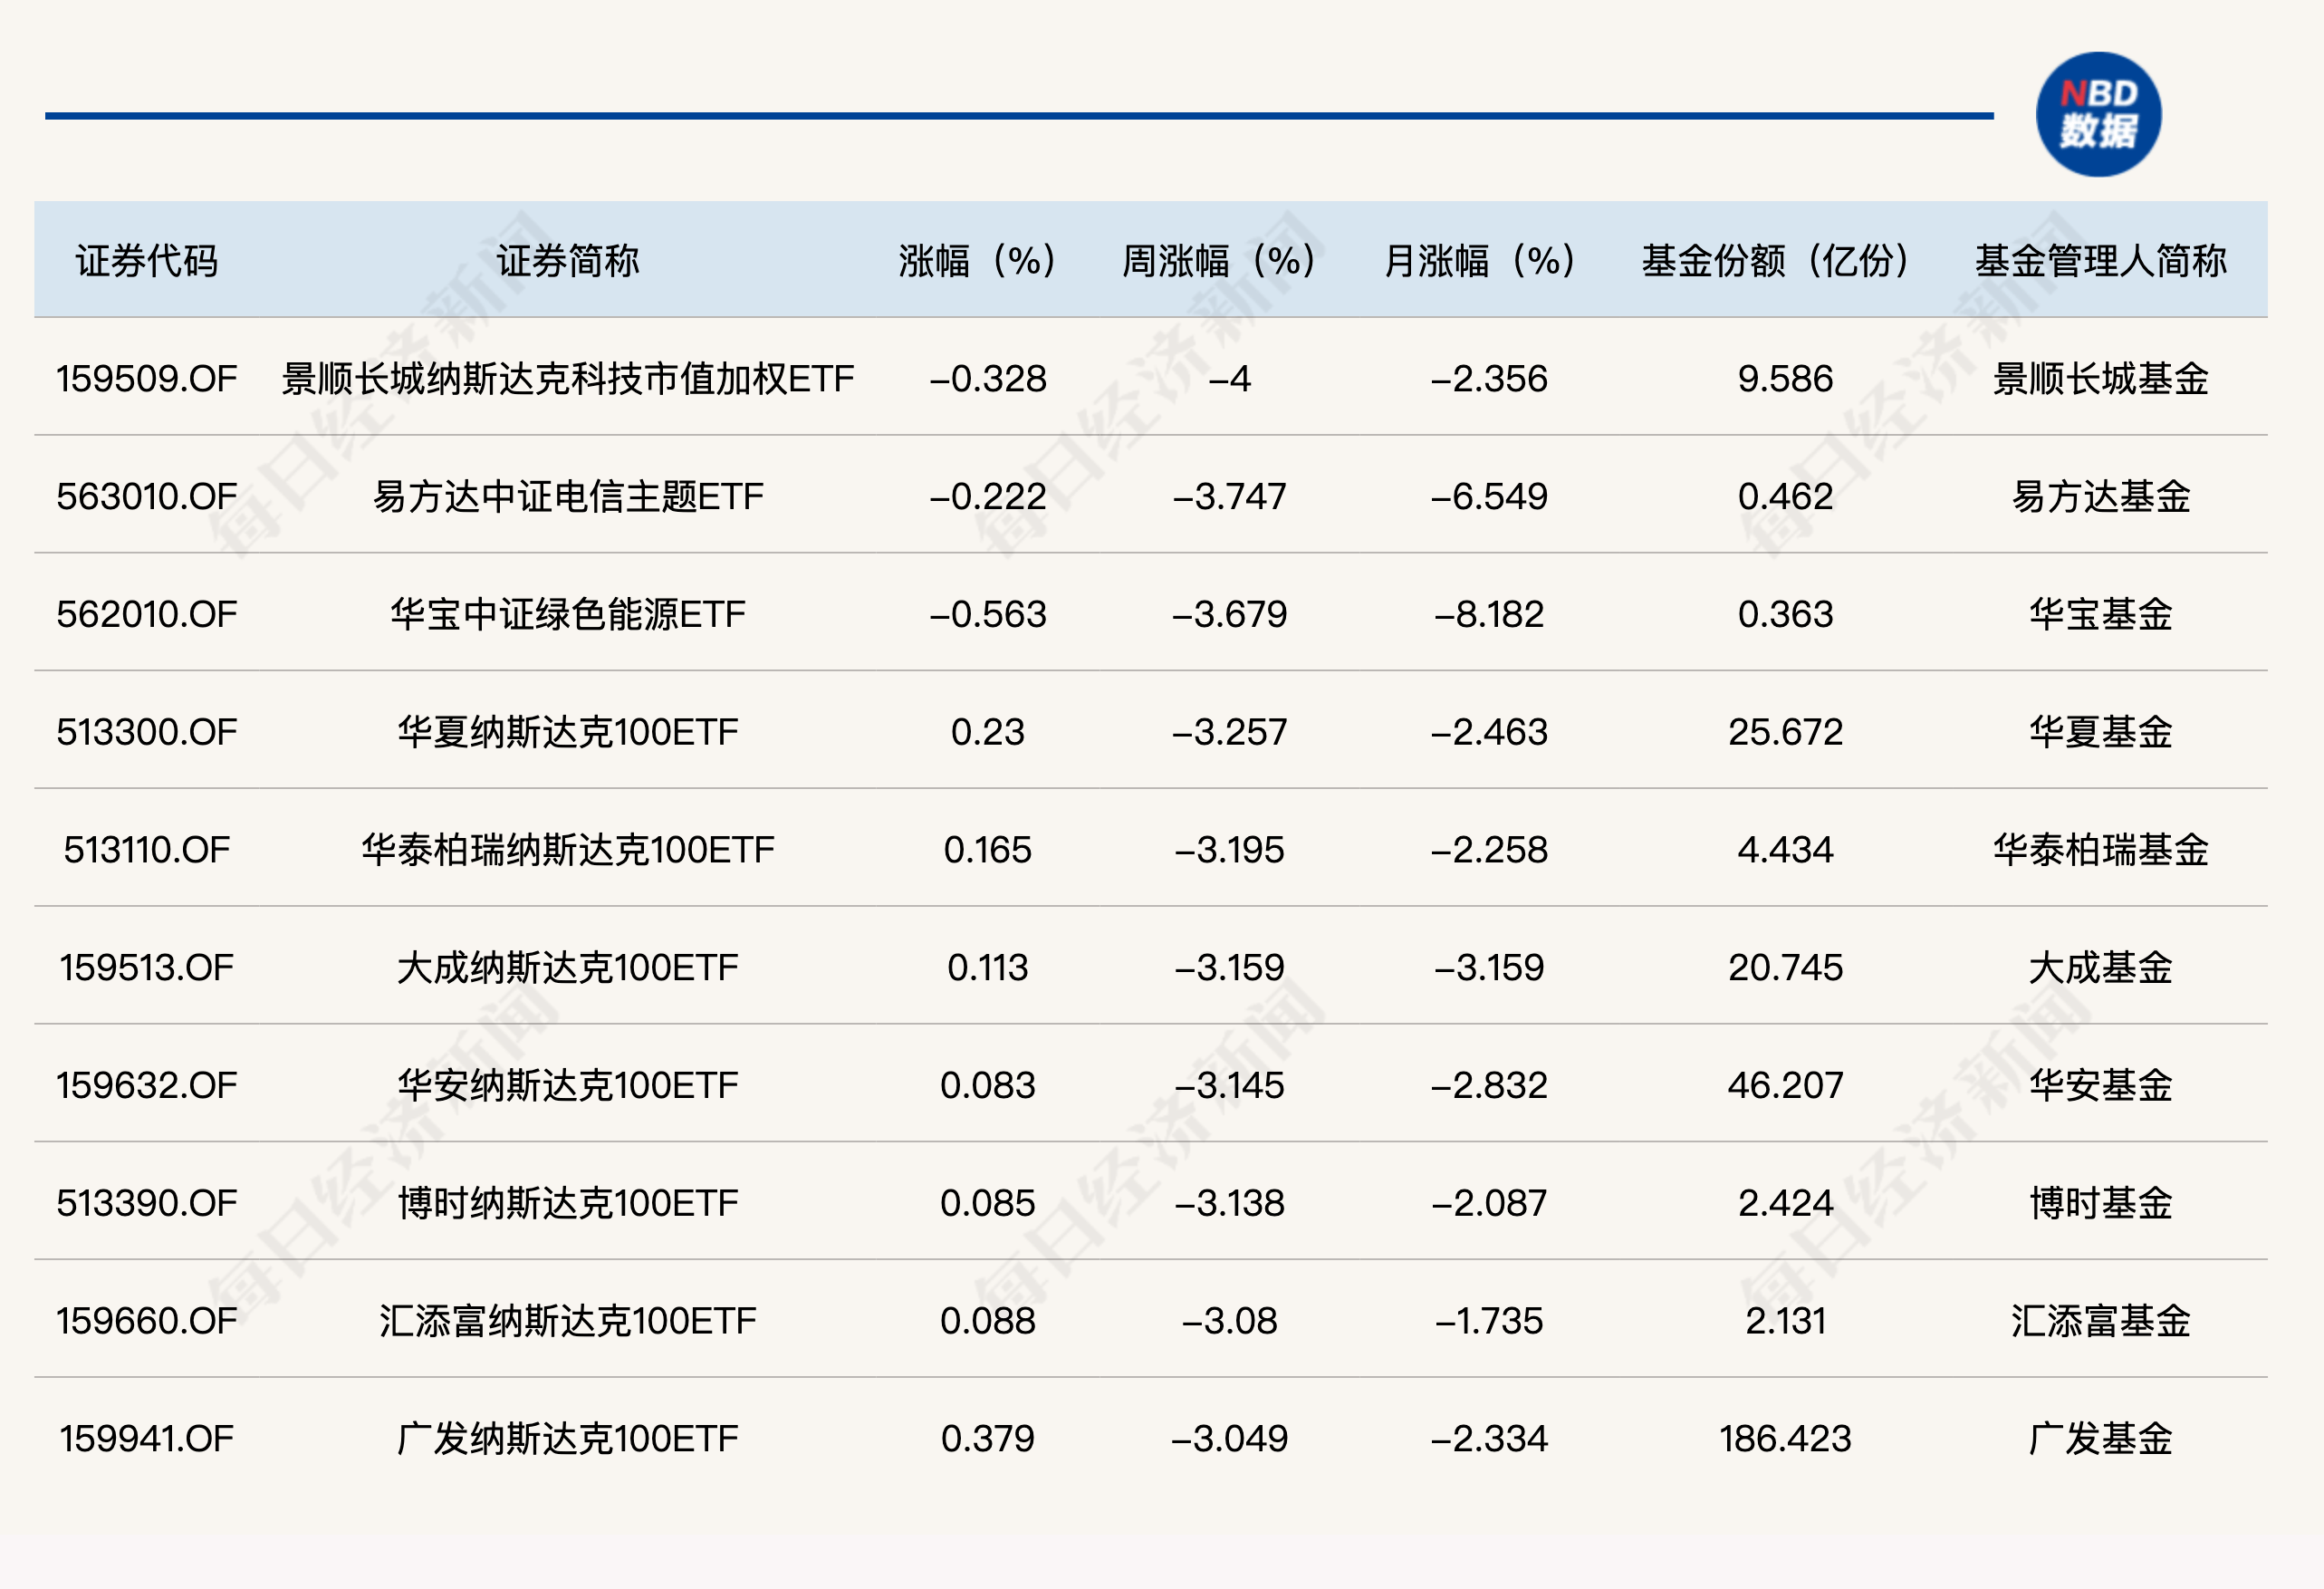Image resolution: width=2324 pixels, height=1589 pixels.
Task: Click the 证券简称 column header
Action: [567, 261]
